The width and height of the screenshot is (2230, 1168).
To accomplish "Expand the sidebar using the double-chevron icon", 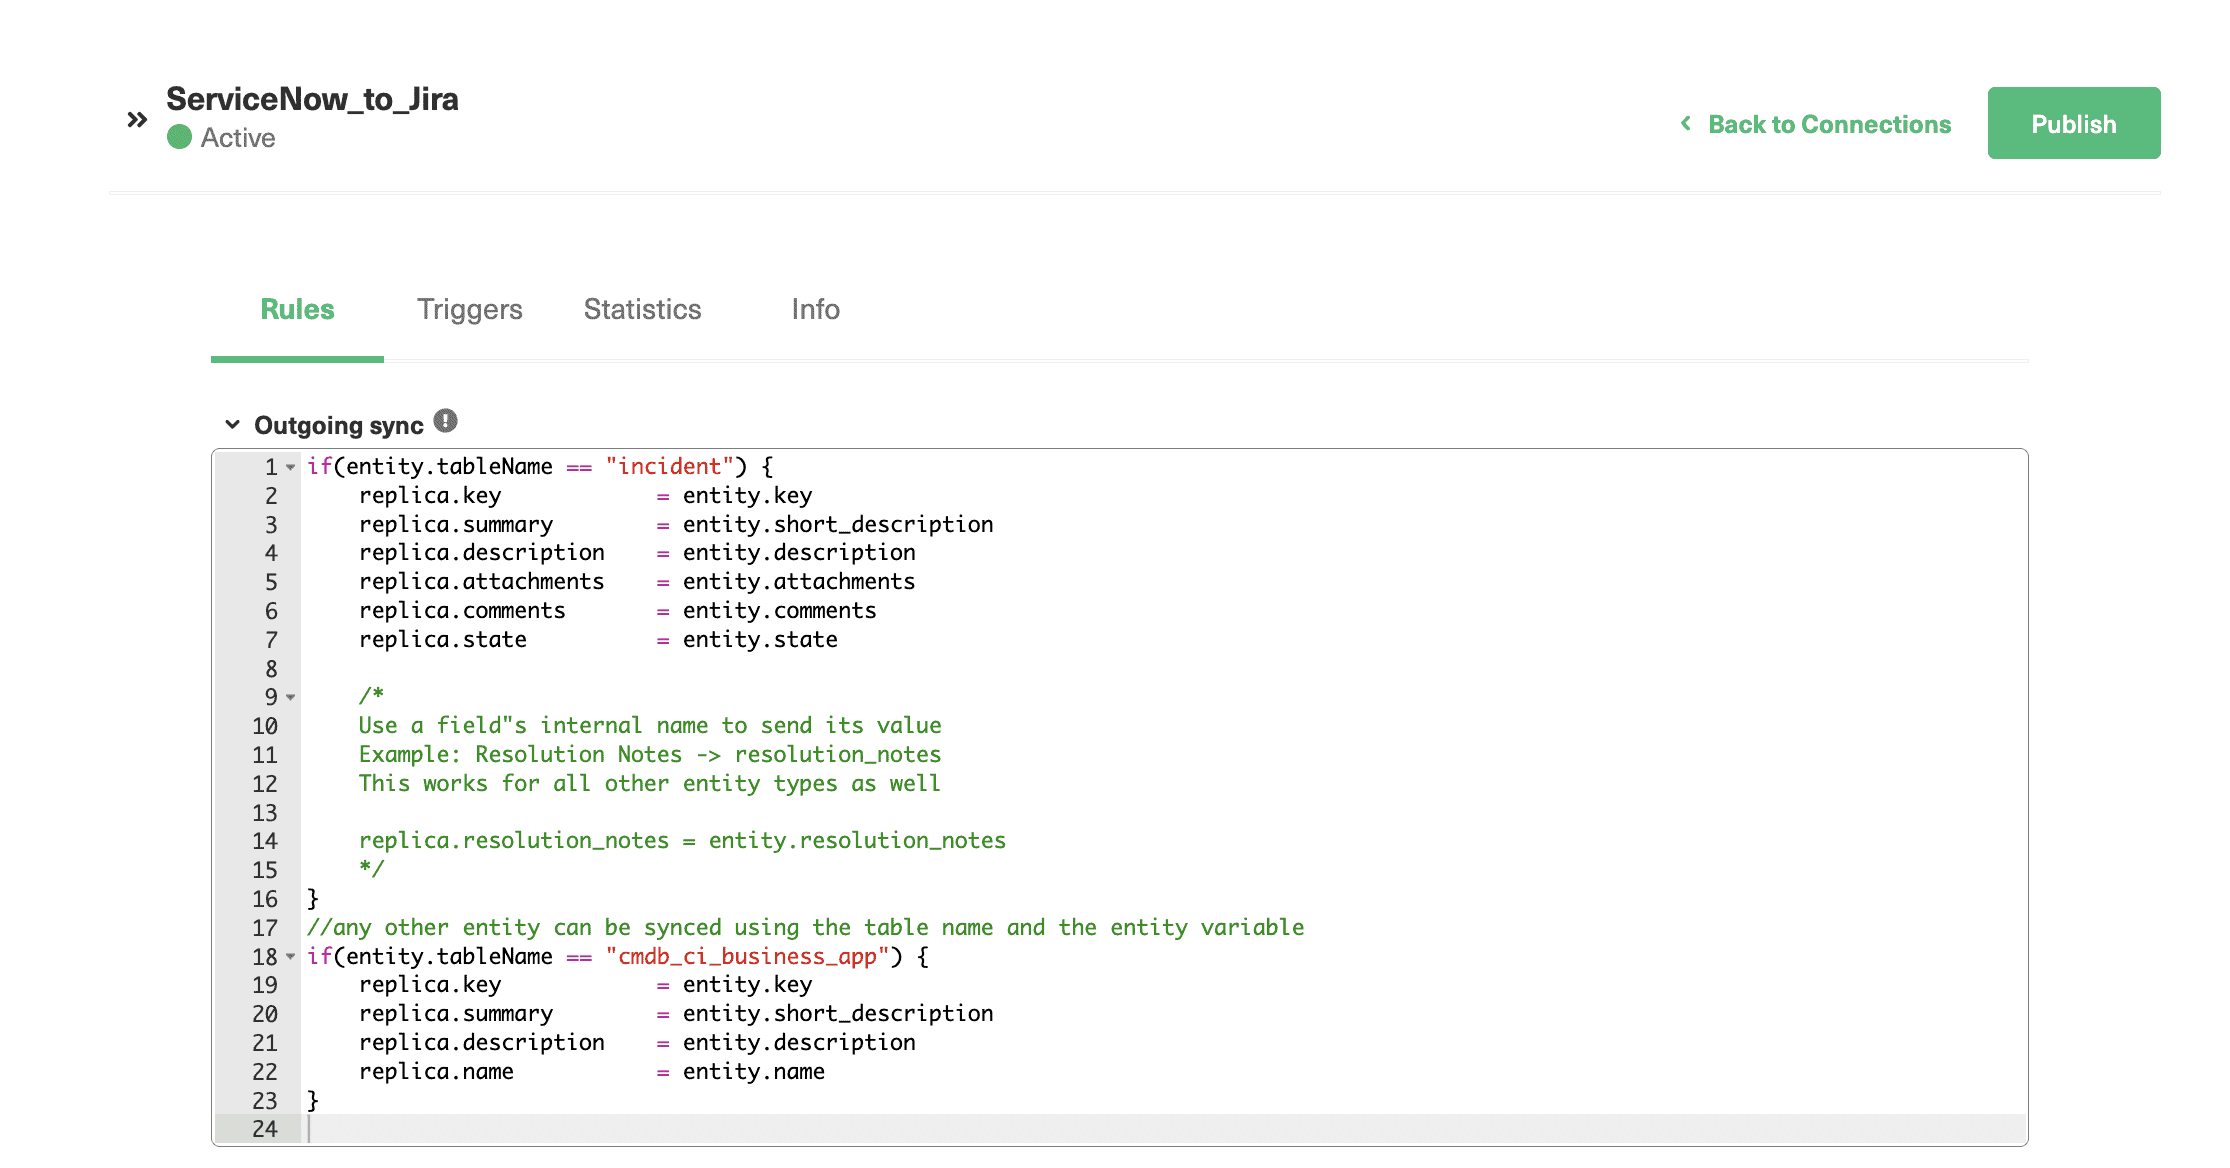I will coord(137,119).
